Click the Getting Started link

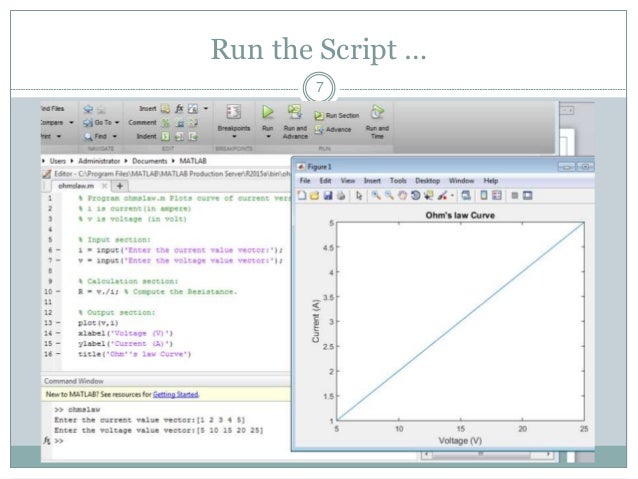[175, 394]
